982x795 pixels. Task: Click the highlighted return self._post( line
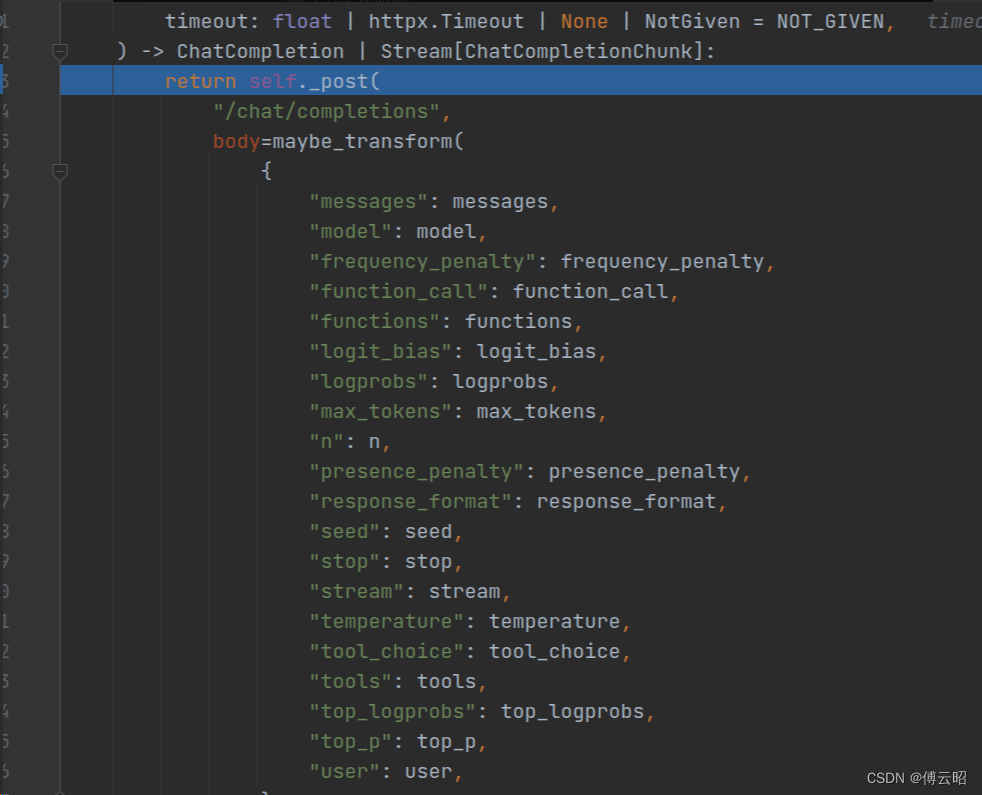[x=273, y=81]
